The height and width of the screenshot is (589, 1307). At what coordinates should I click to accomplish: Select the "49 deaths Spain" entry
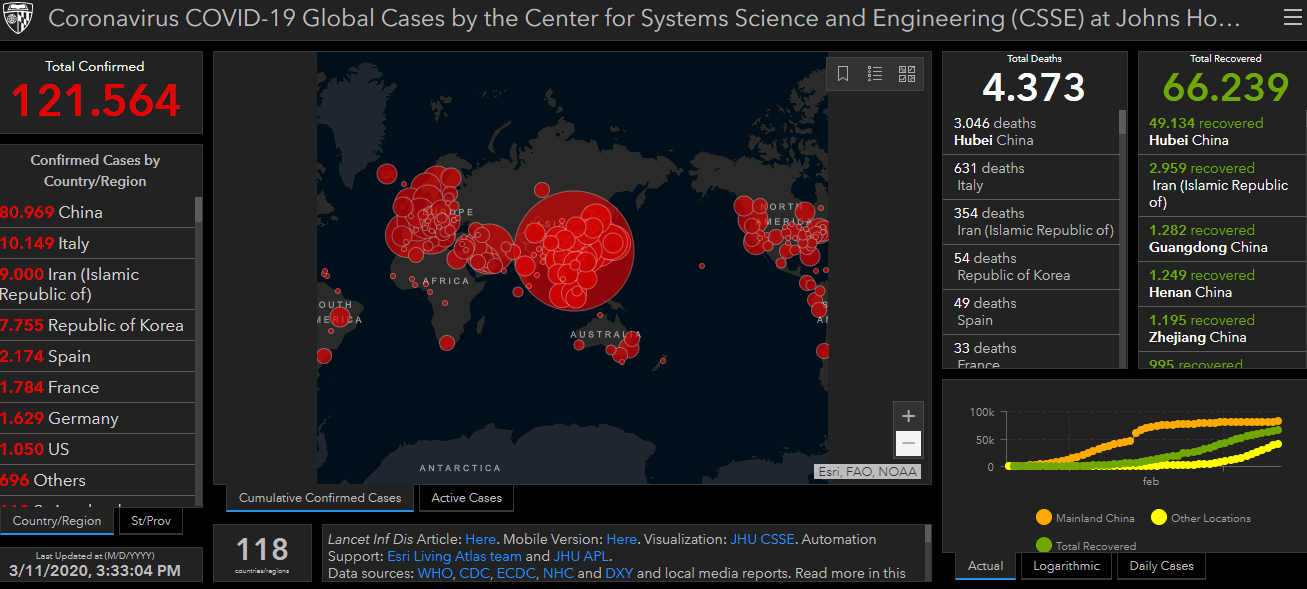pyautogui.click(x=1031, y=312)
